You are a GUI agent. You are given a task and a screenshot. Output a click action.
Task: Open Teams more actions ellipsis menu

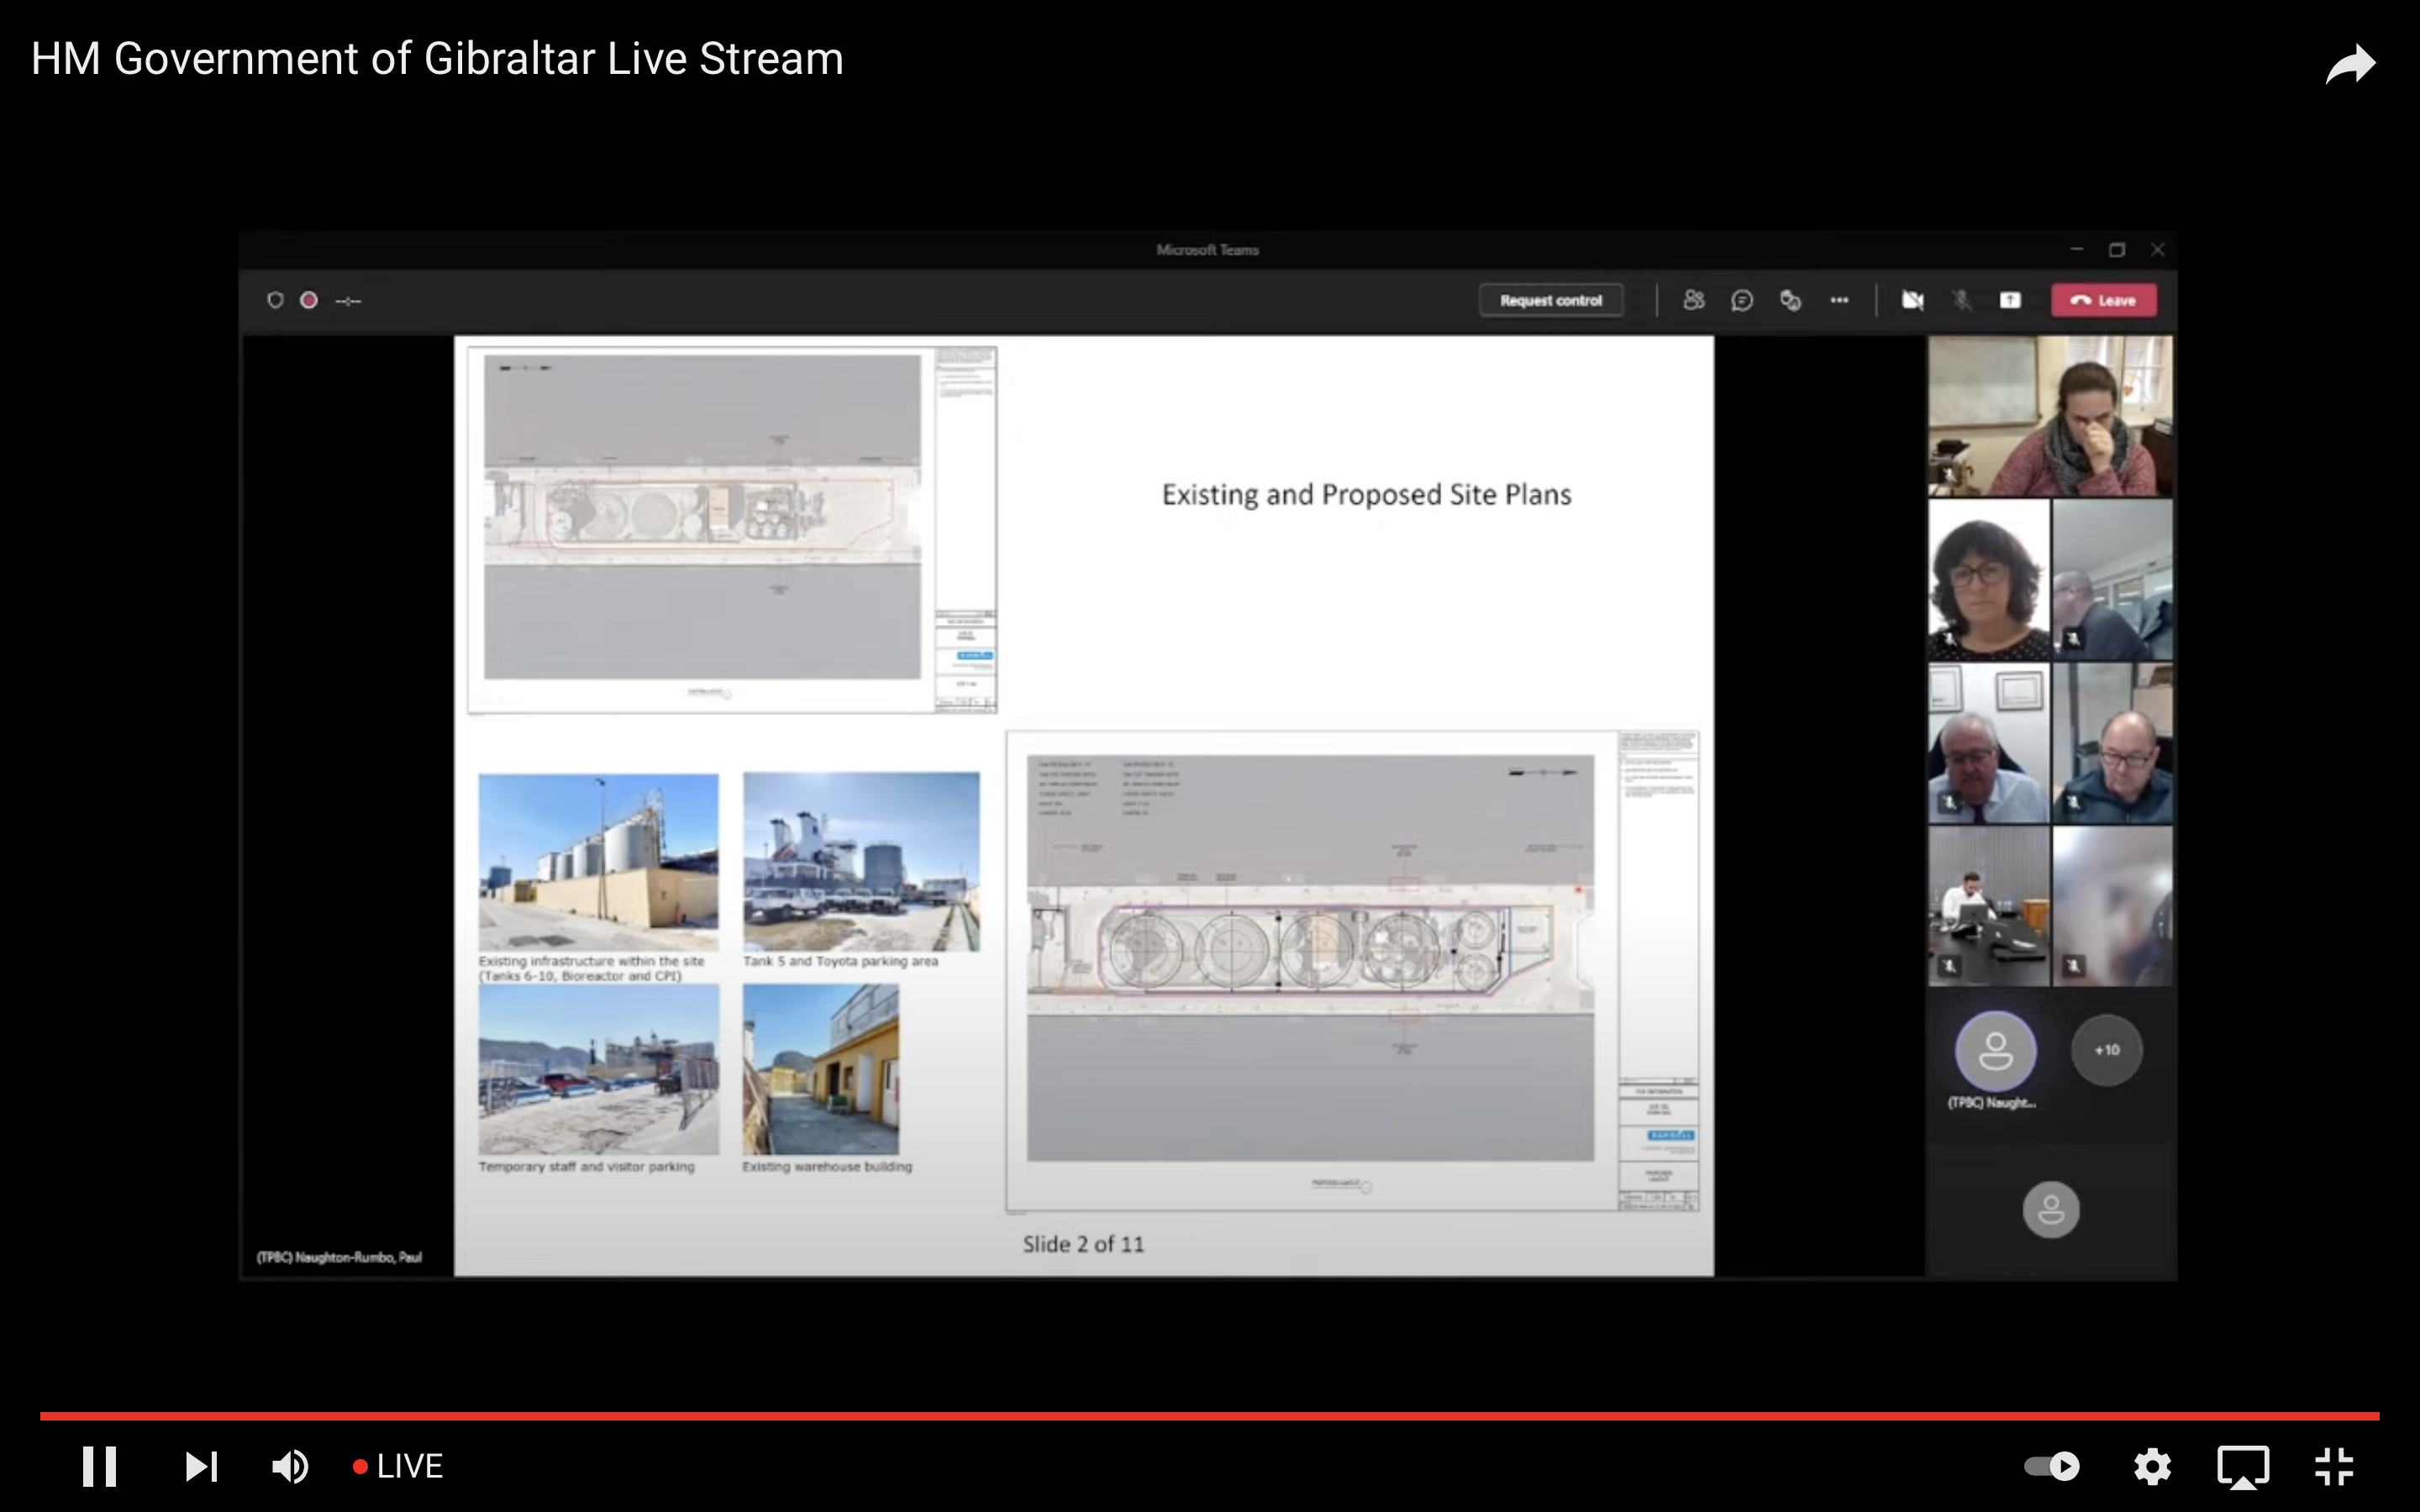1839,300
